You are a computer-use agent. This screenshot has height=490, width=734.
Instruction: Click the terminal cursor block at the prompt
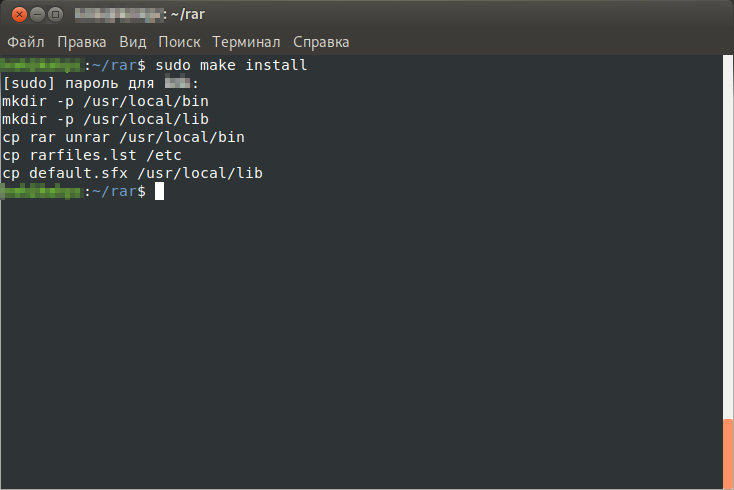tap(159, 191)
